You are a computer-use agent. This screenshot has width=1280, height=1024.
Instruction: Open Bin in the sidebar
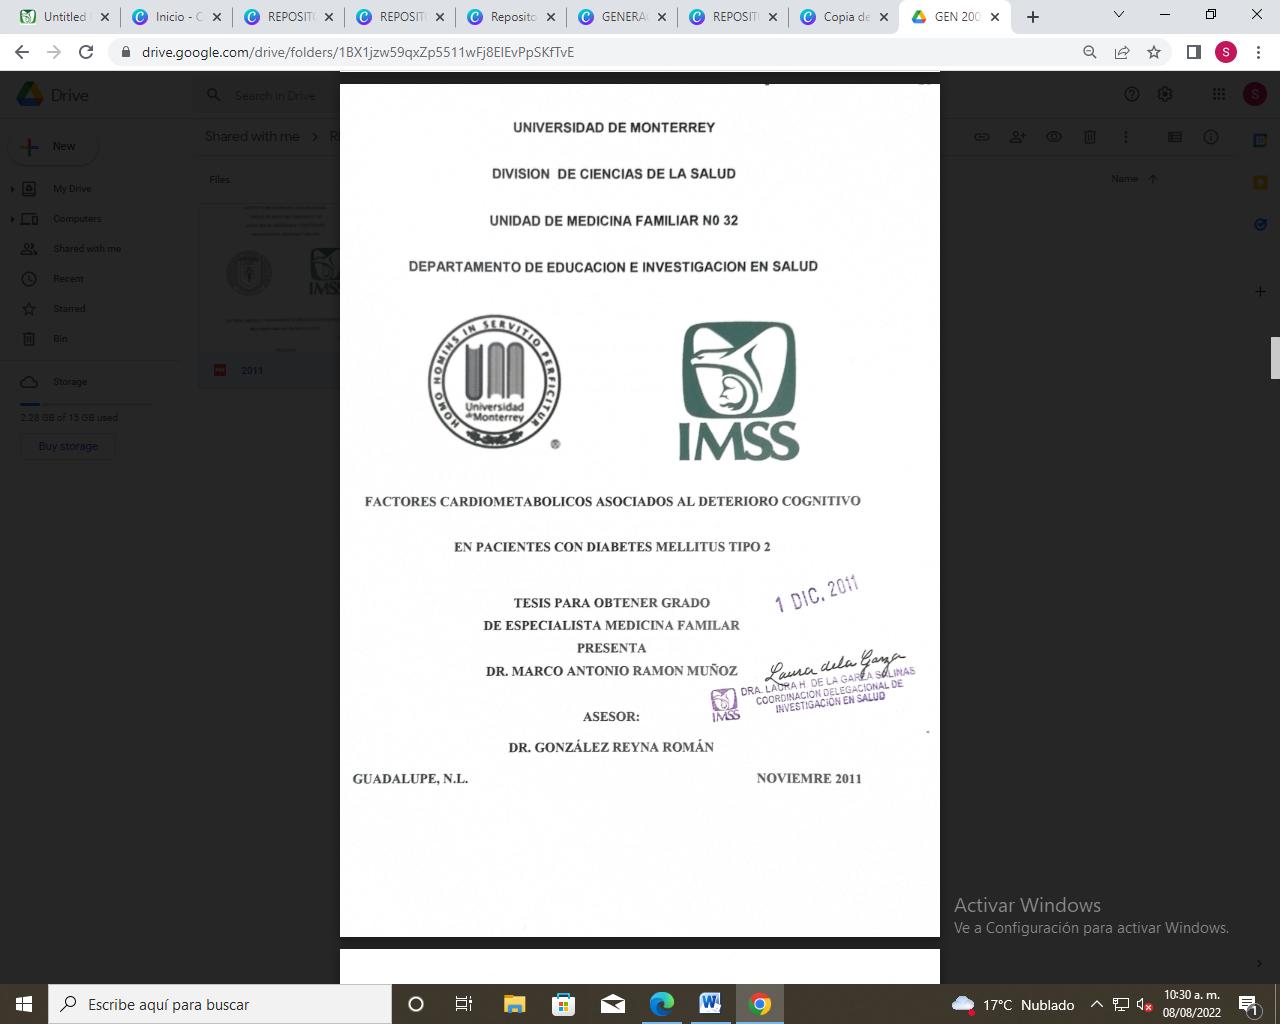click(x=60, y=339)
